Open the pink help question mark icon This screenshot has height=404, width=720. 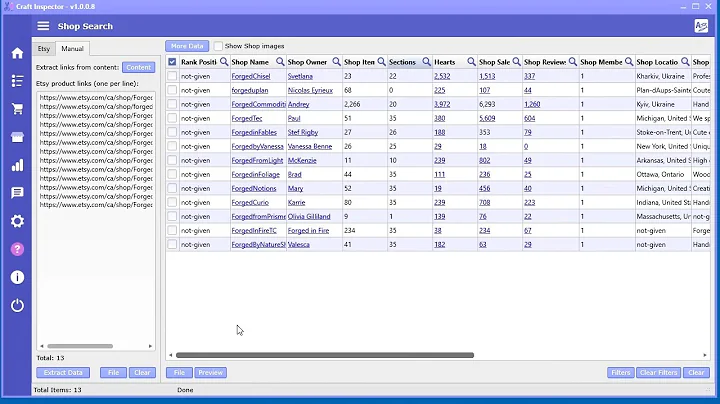[17, 249]
